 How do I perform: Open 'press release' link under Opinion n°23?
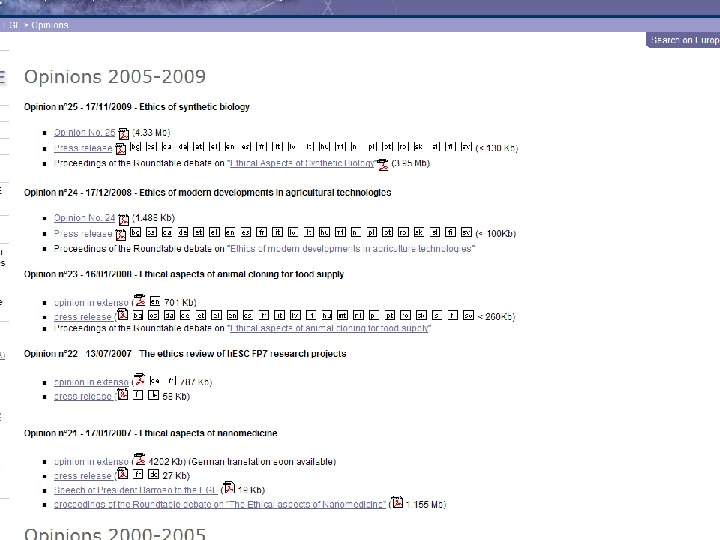pyautogui.click(x=83, y=317)
